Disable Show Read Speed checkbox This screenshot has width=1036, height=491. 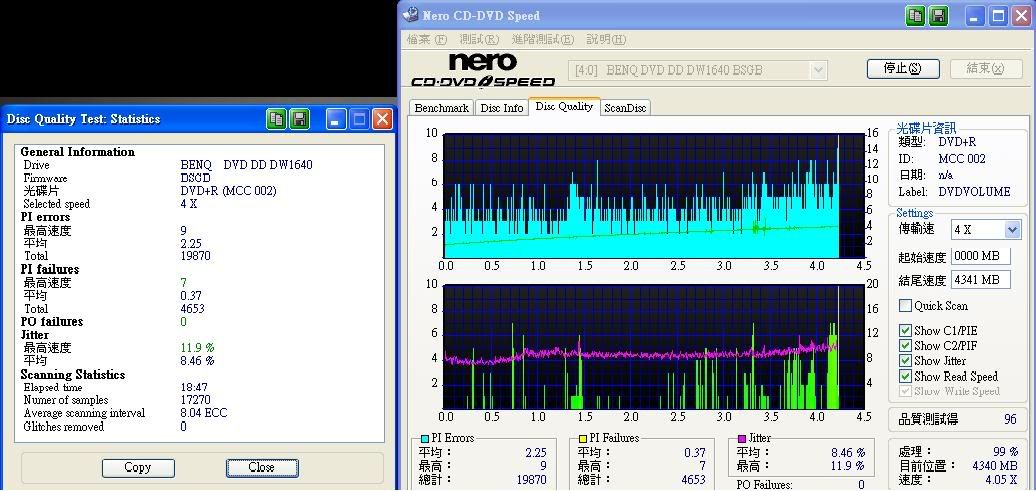pyautogui.click(x=906, y=377)
